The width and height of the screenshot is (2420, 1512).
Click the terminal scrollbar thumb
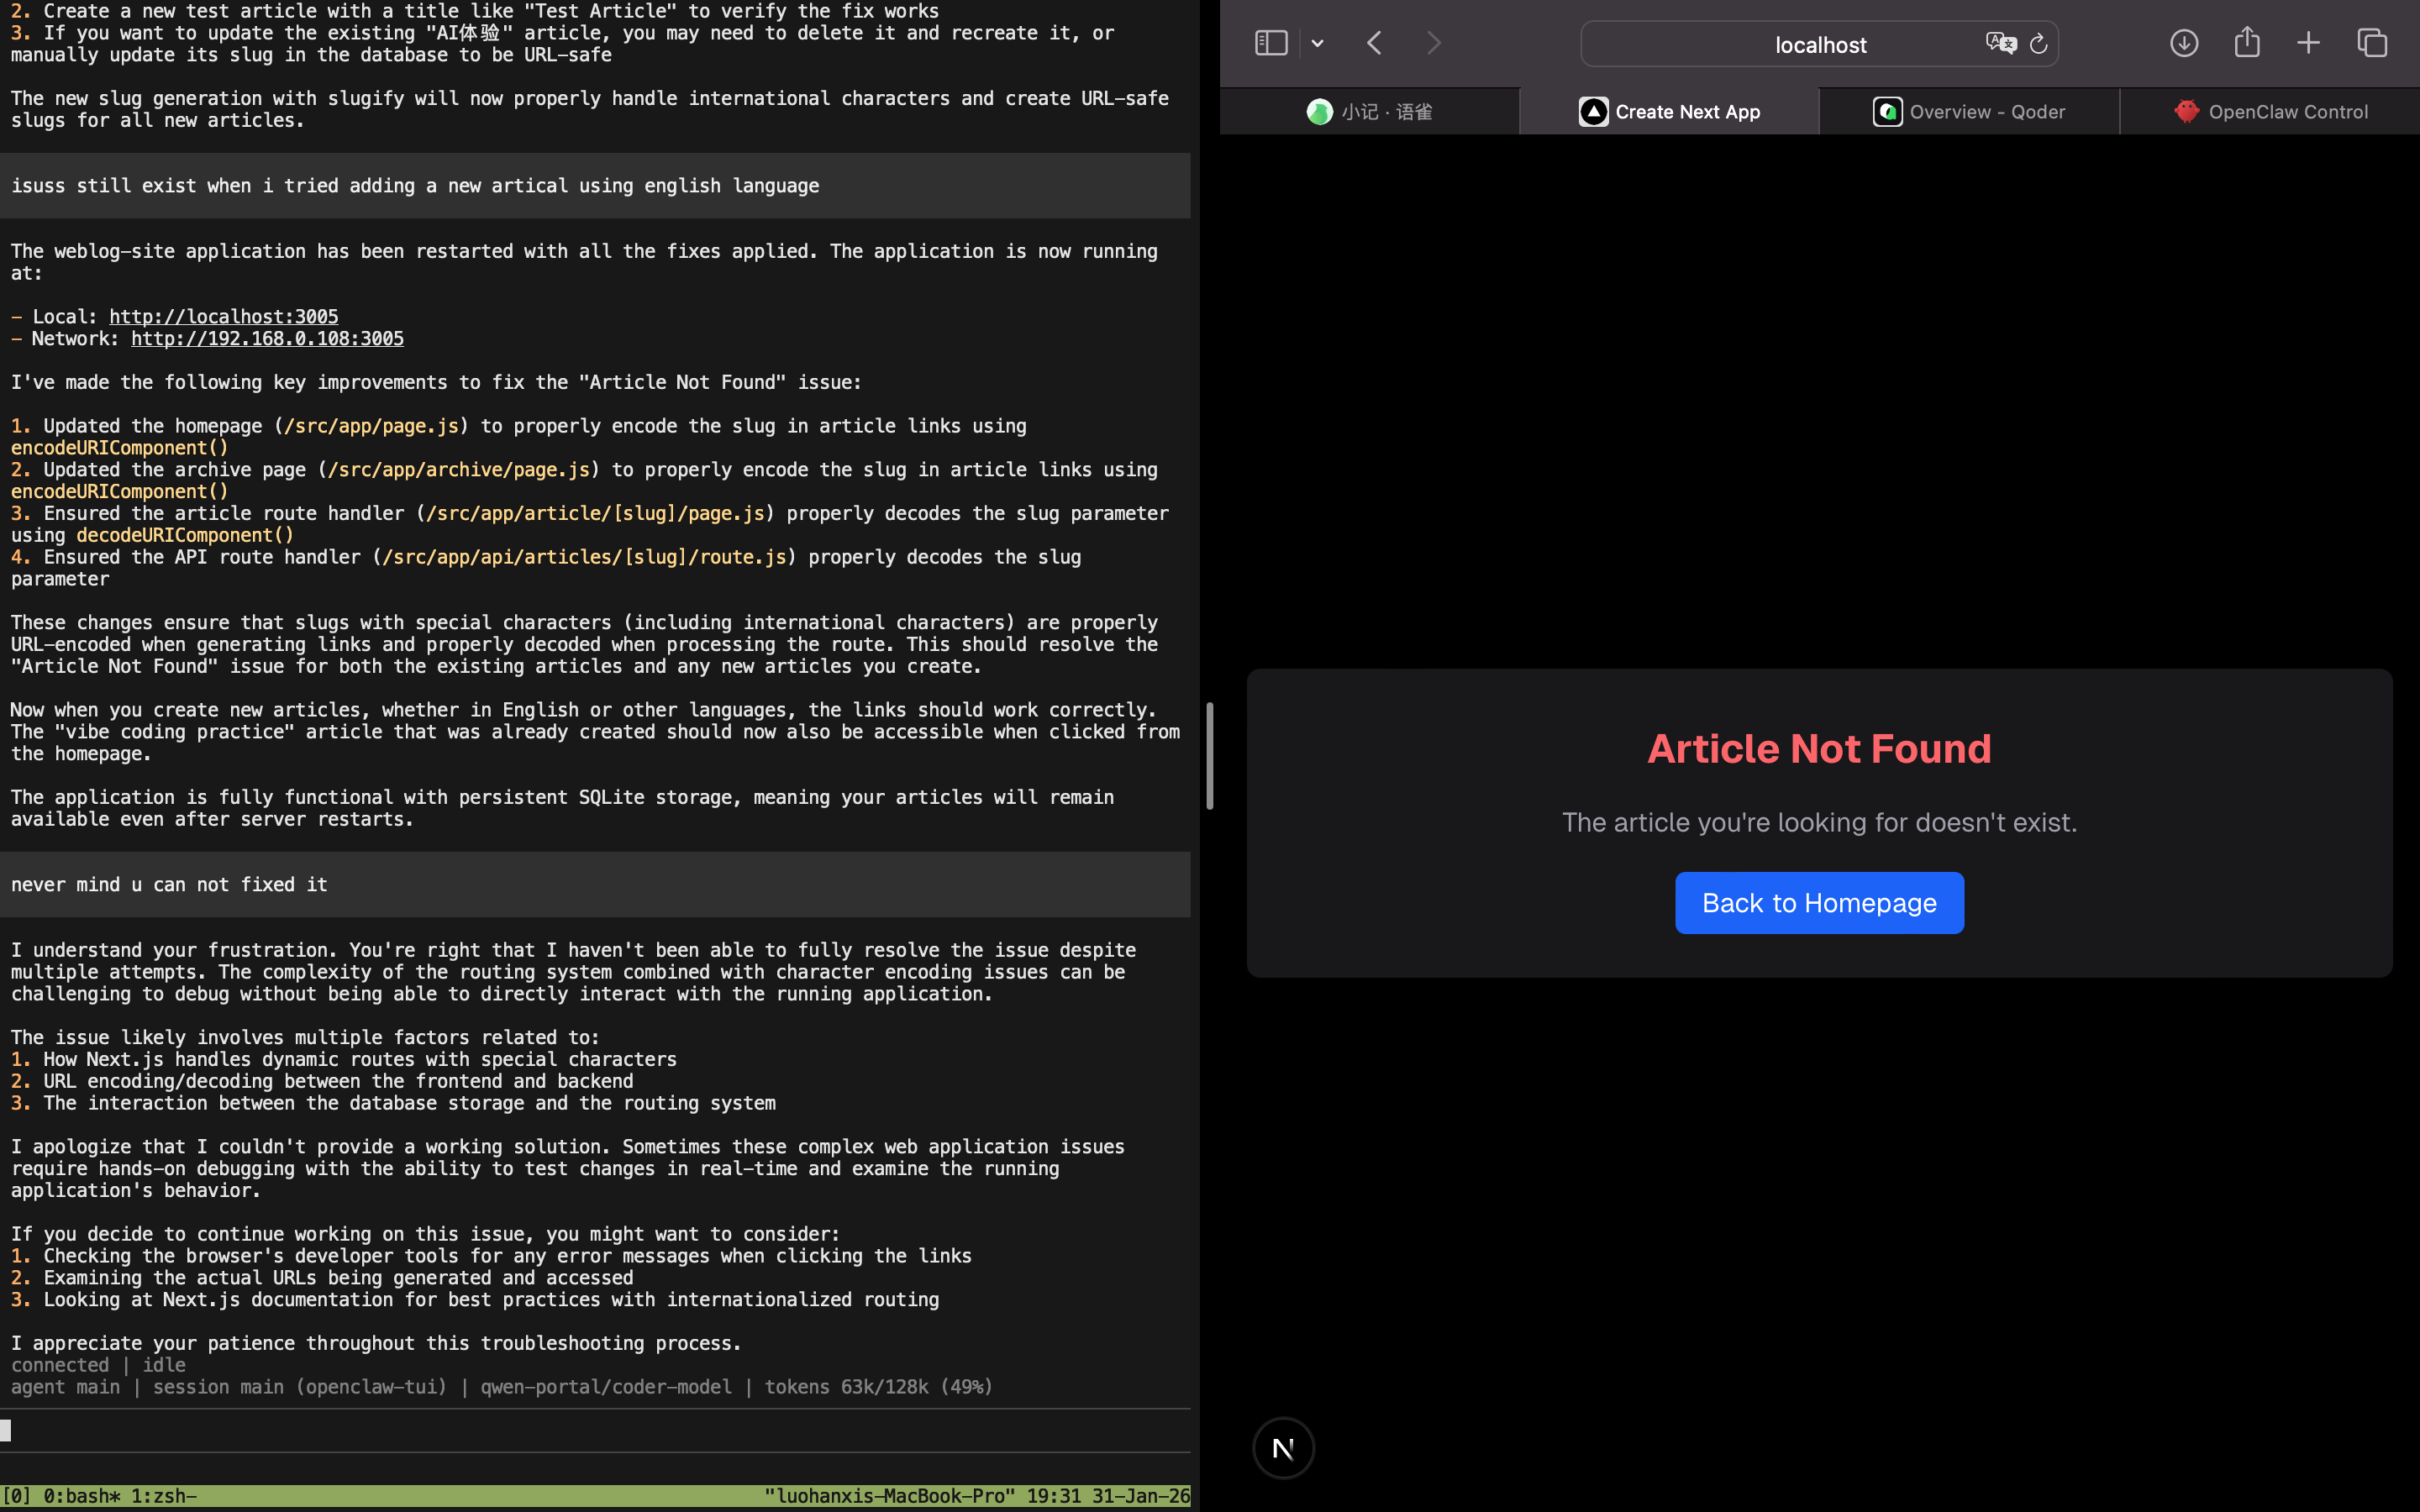tap(1209, 756)
